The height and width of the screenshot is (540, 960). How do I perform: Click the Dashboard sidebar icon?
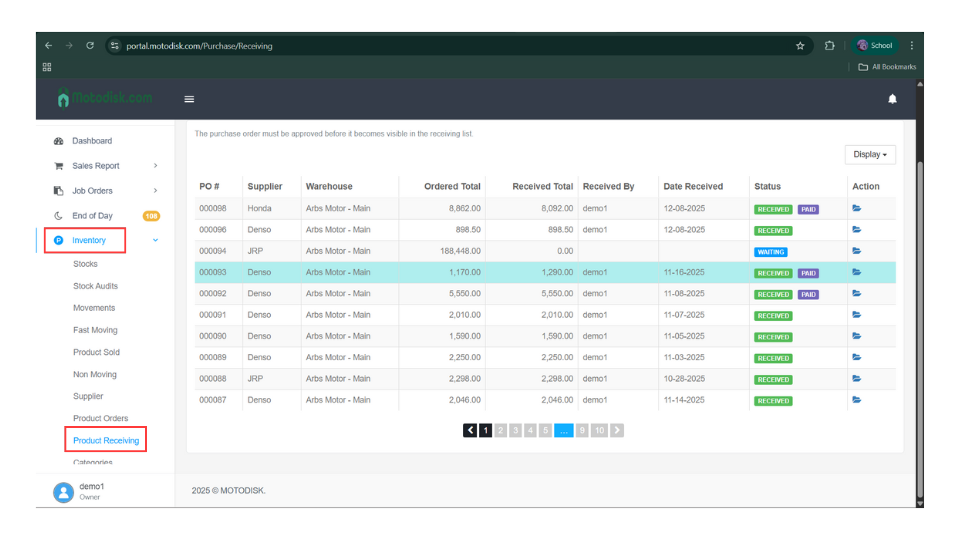59,141
